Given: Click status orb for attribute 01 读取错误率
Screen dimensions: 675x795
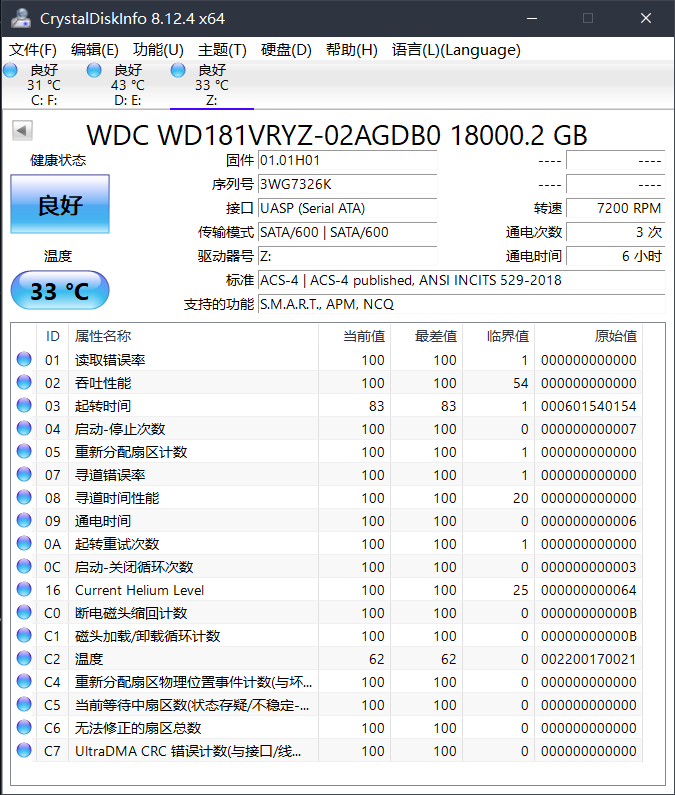Looking at the screenshot, I should pyautogui.click(x=24, y=359).
